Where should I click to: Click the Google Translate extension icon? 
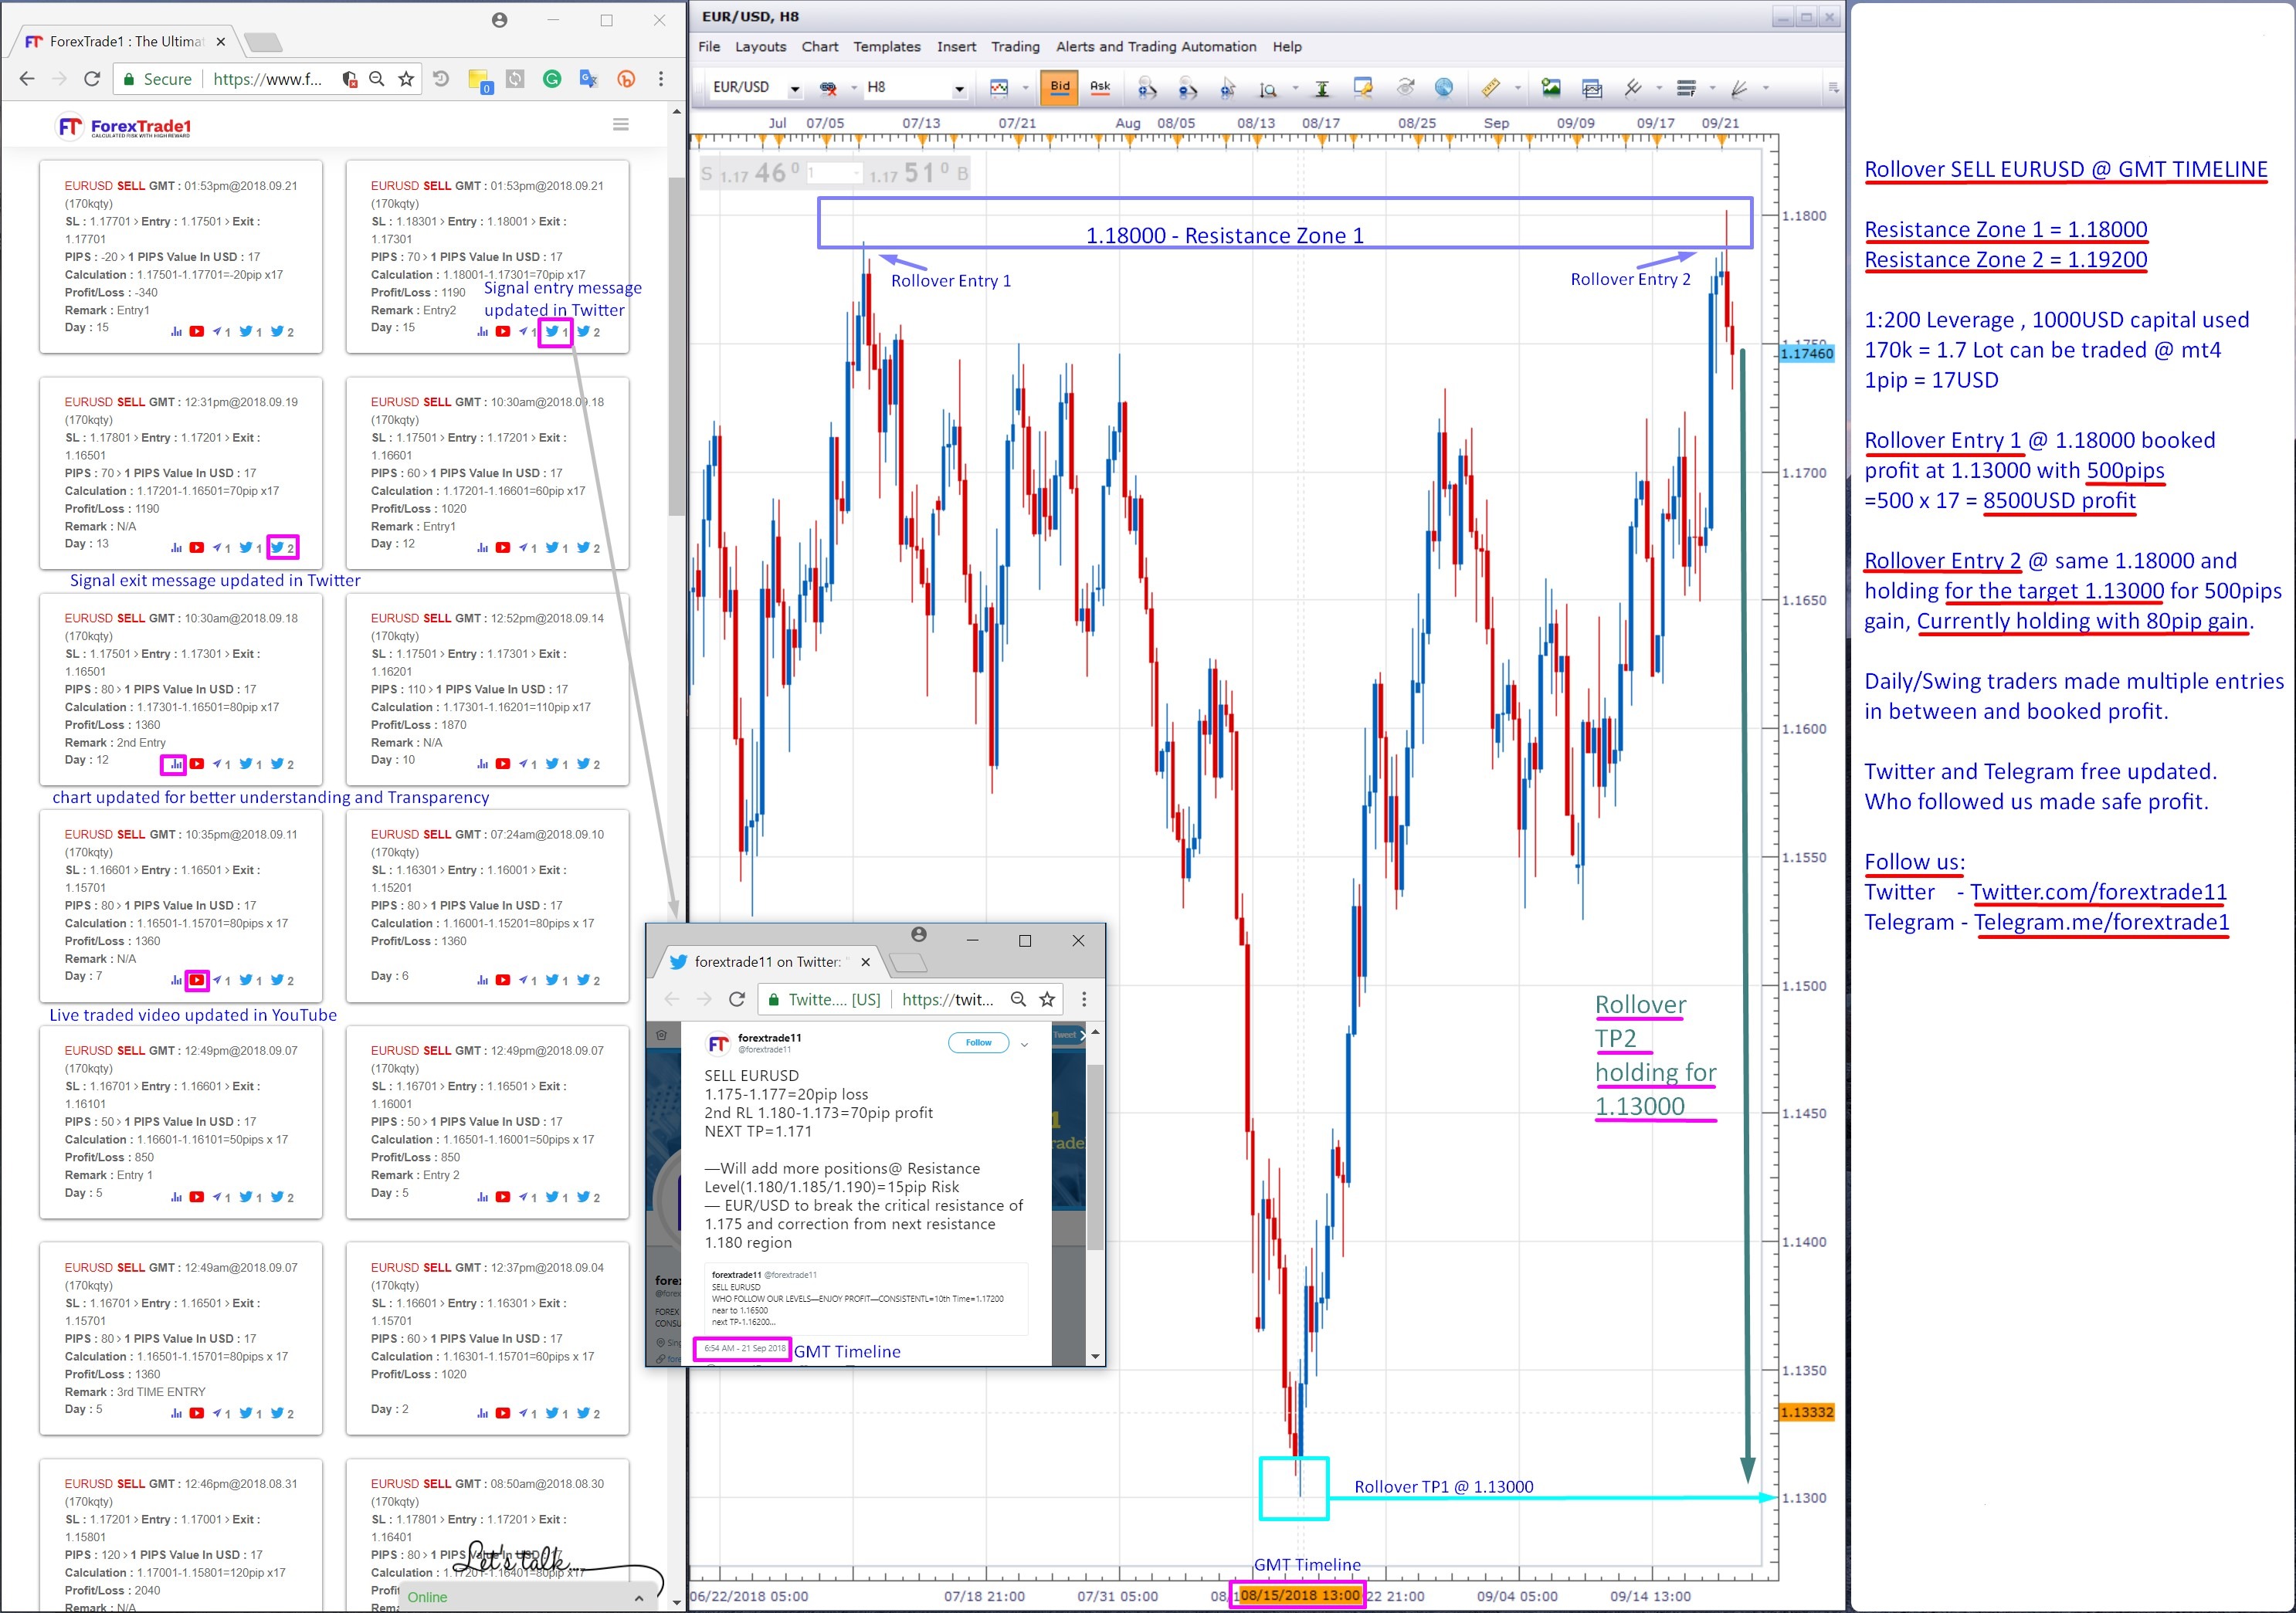click(x=588, y=78)
